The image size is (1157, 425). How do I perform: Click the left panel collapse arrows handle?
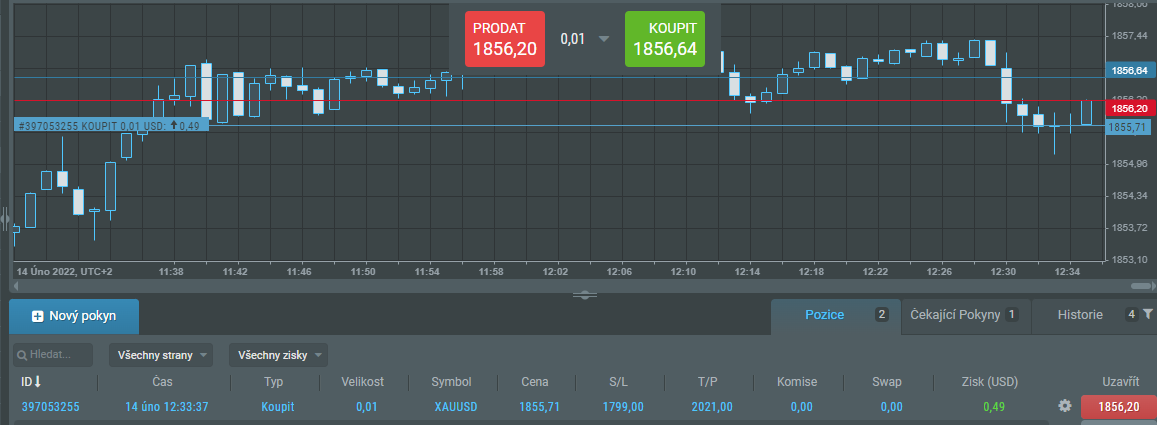5,217
